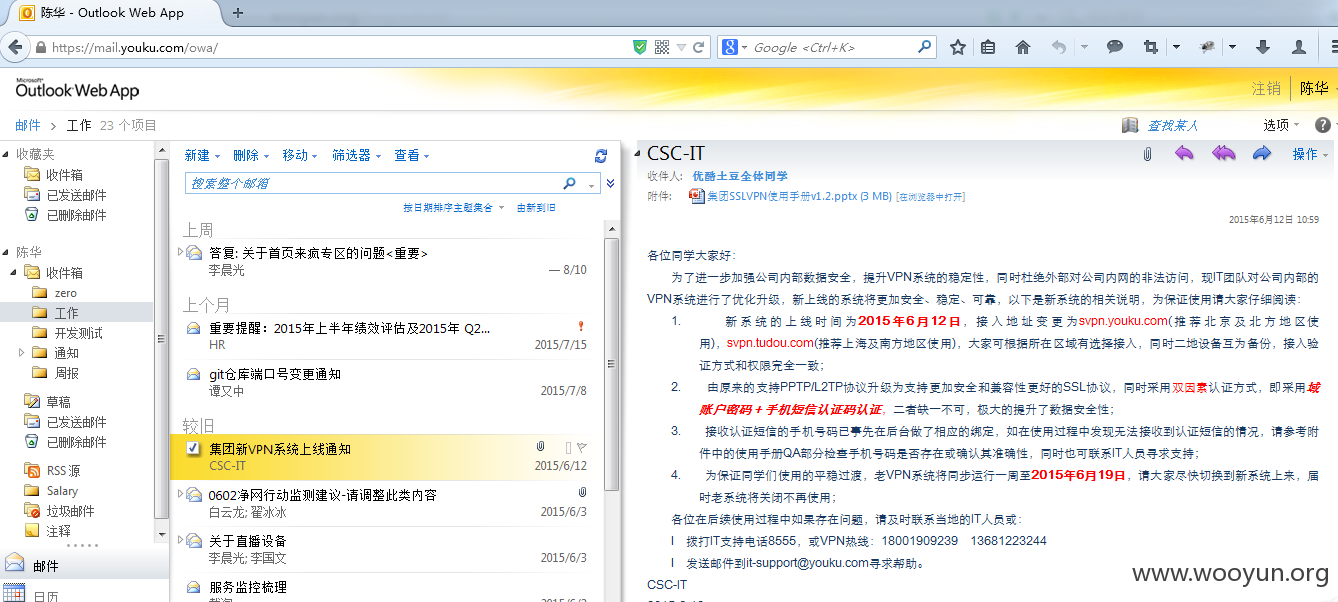This screenshot has width=1338, height=602.
Task: Open sort order 按日期排序主题集合 dropdown
Action: tap(453, 208)
